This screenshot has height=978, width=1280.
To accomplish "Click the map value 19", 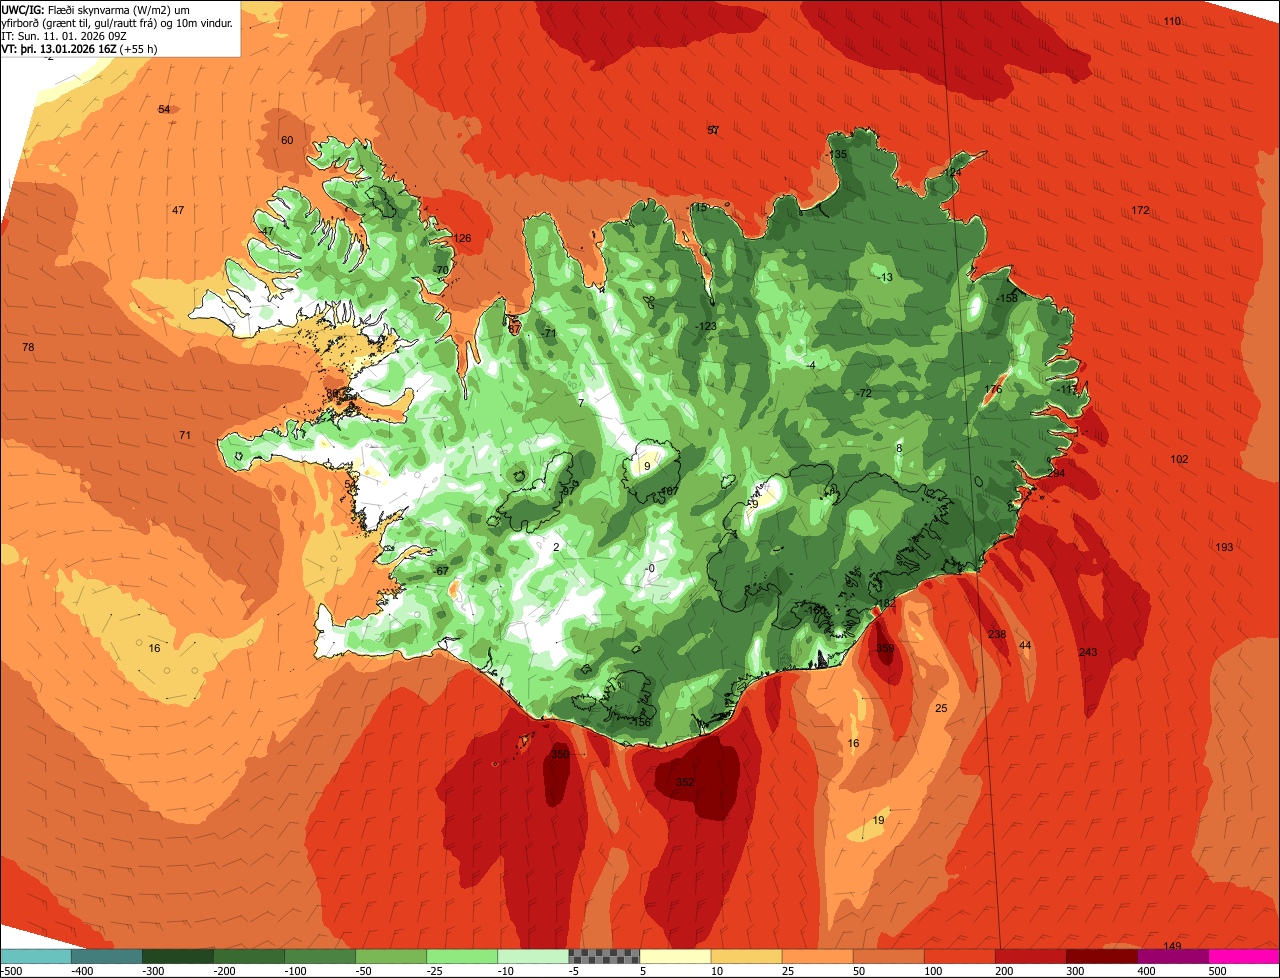I will click(879, 820).
